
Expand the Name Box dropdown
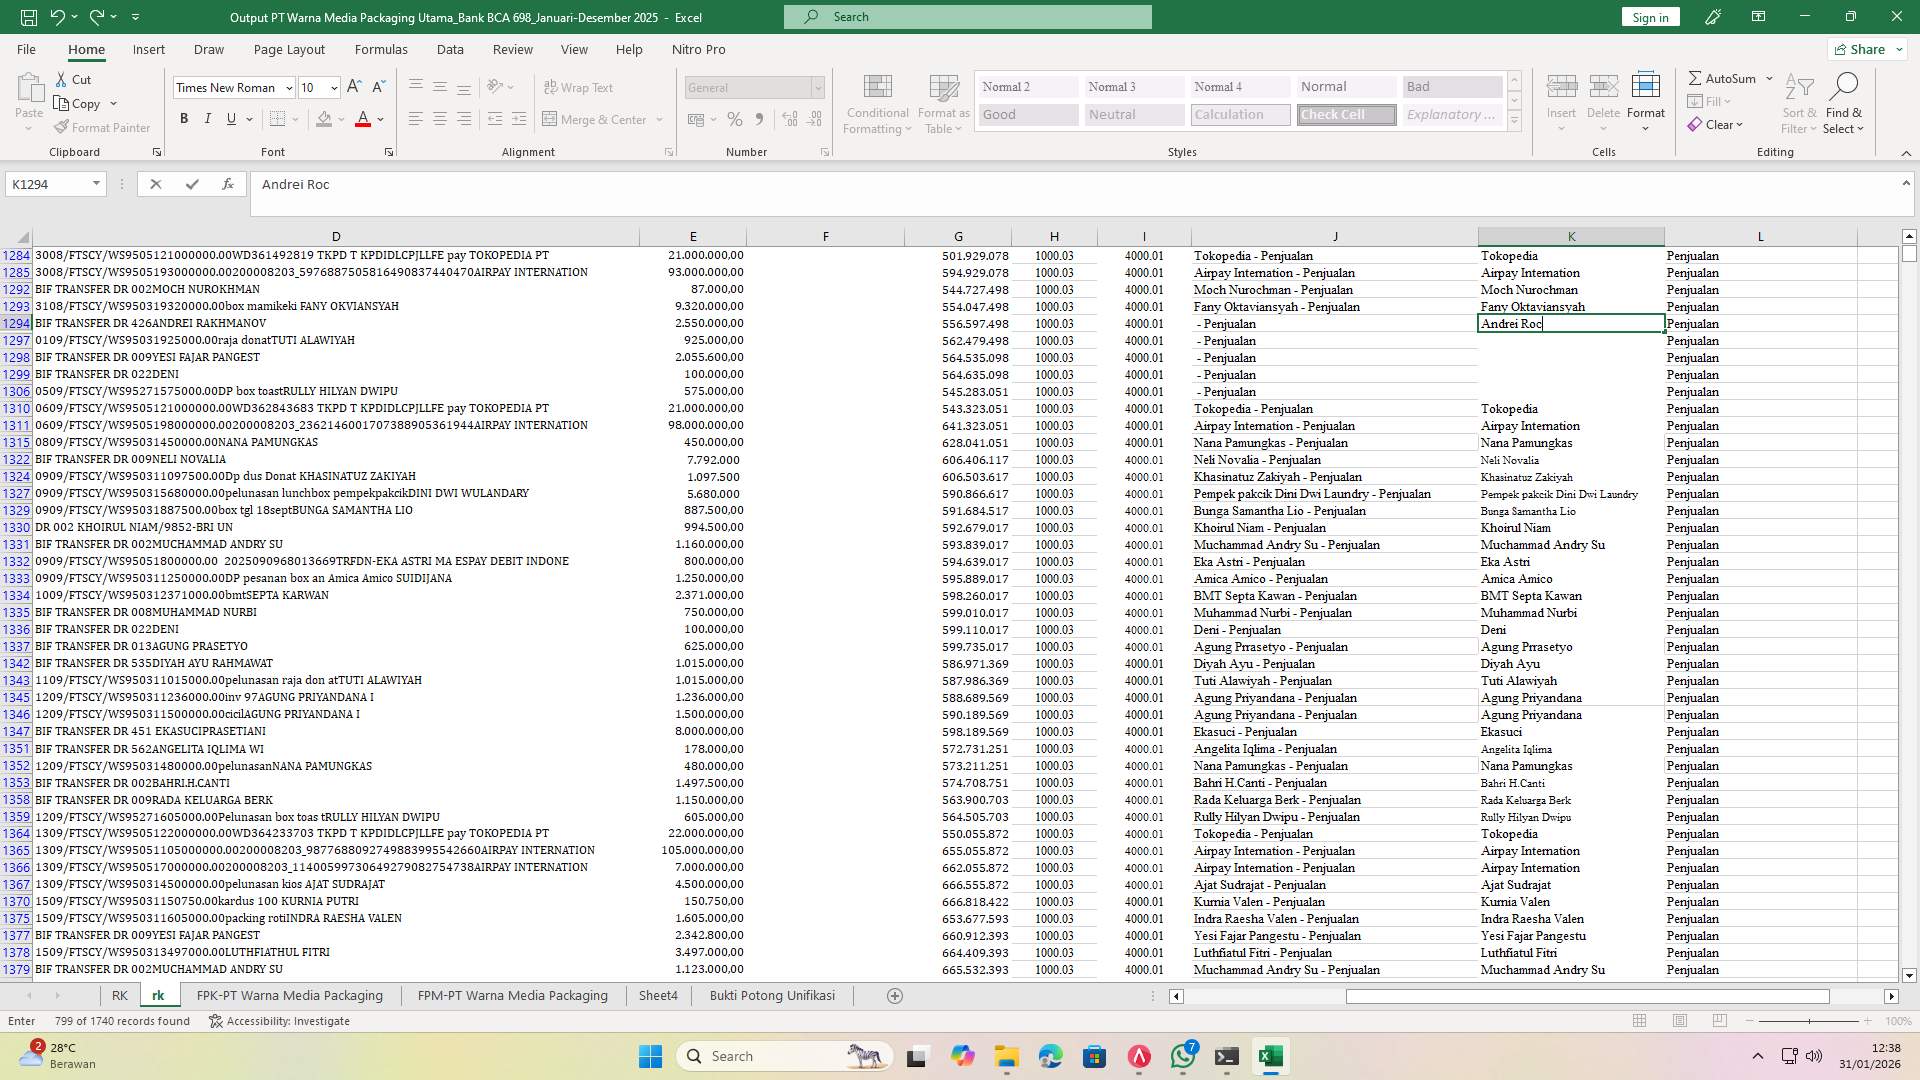pyautogui.click(x=96, y=184)
